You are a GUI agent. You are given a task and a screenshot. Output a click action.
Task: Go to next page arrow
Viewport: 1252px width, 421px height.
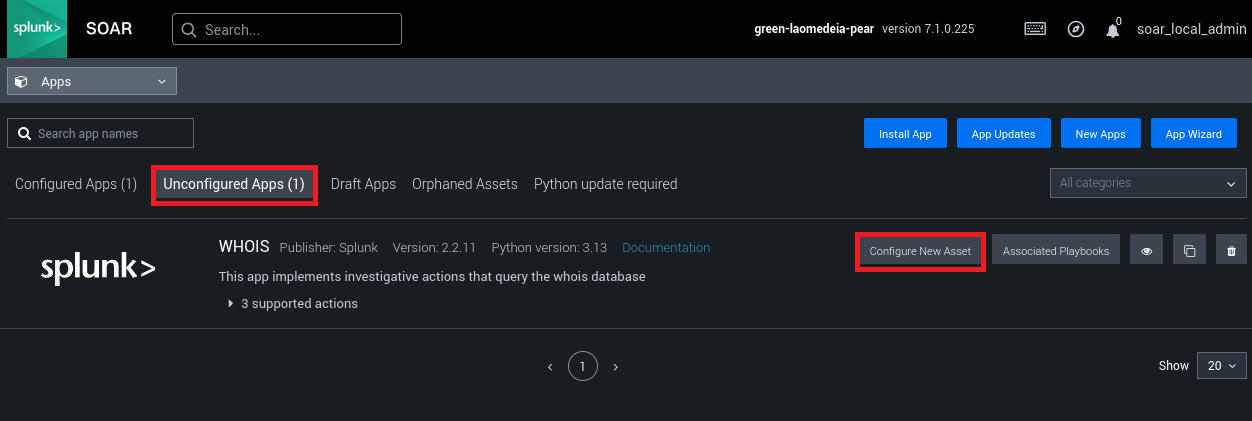(x=615, y=367)
